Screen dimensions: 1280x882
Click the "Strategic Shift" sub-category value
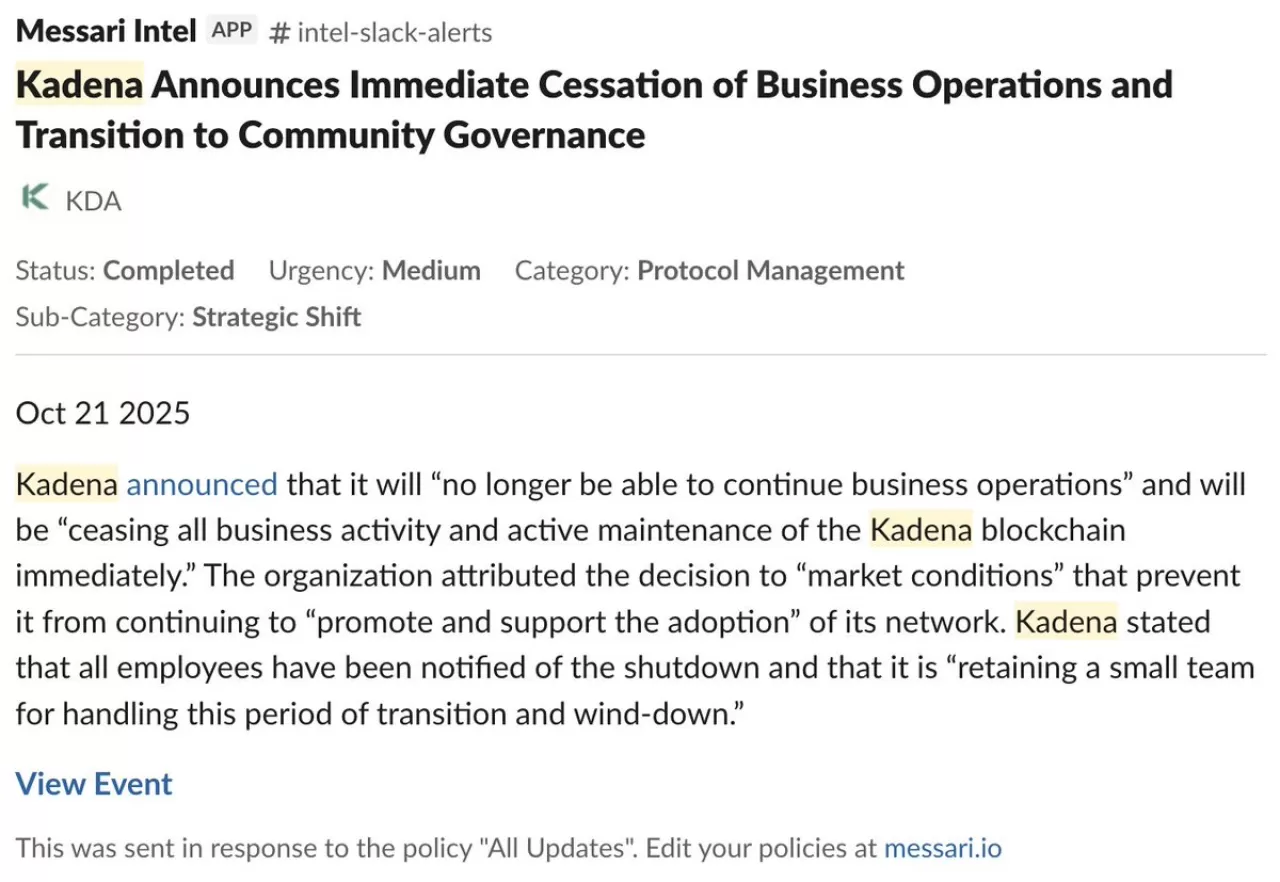tap(276, 318)
